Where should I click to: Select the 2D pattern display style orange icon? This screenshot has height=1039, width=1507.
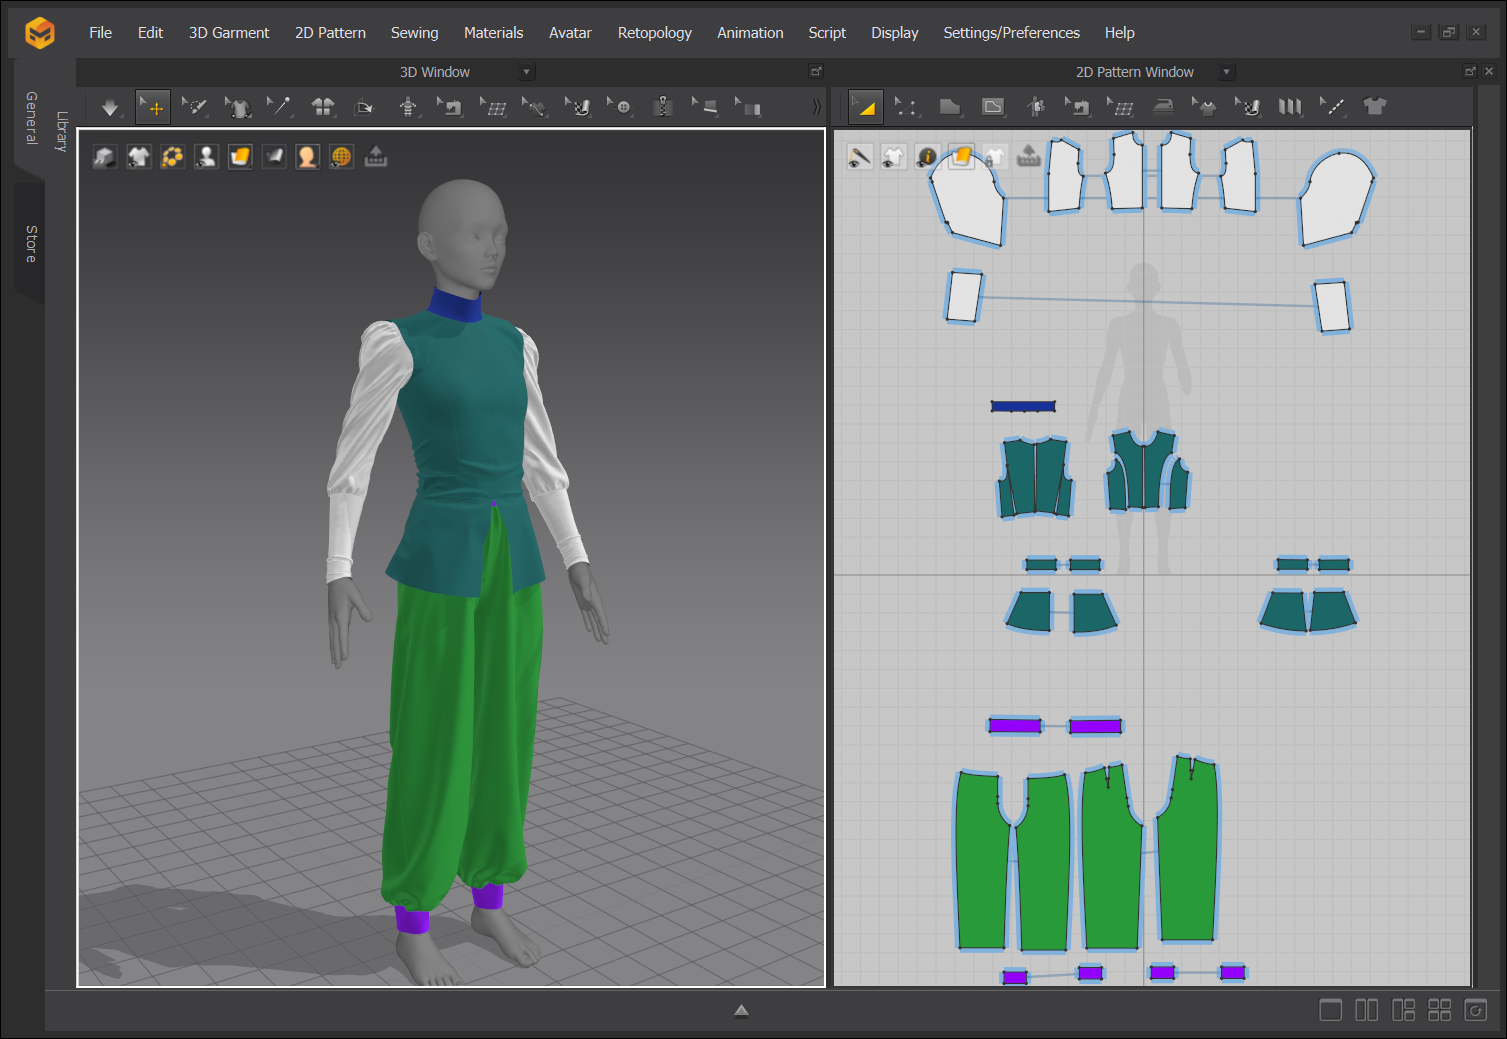pyautogui.click(x=961, y=156)
